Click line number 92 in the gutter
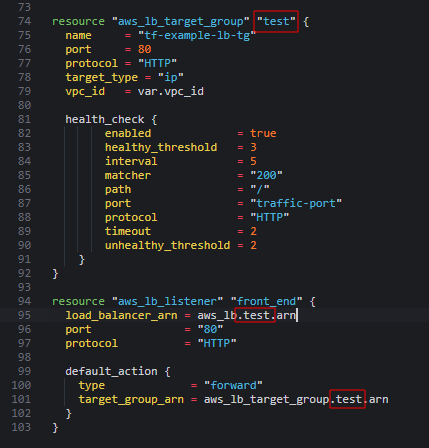429x448 pixels. [x=24, y=273]
